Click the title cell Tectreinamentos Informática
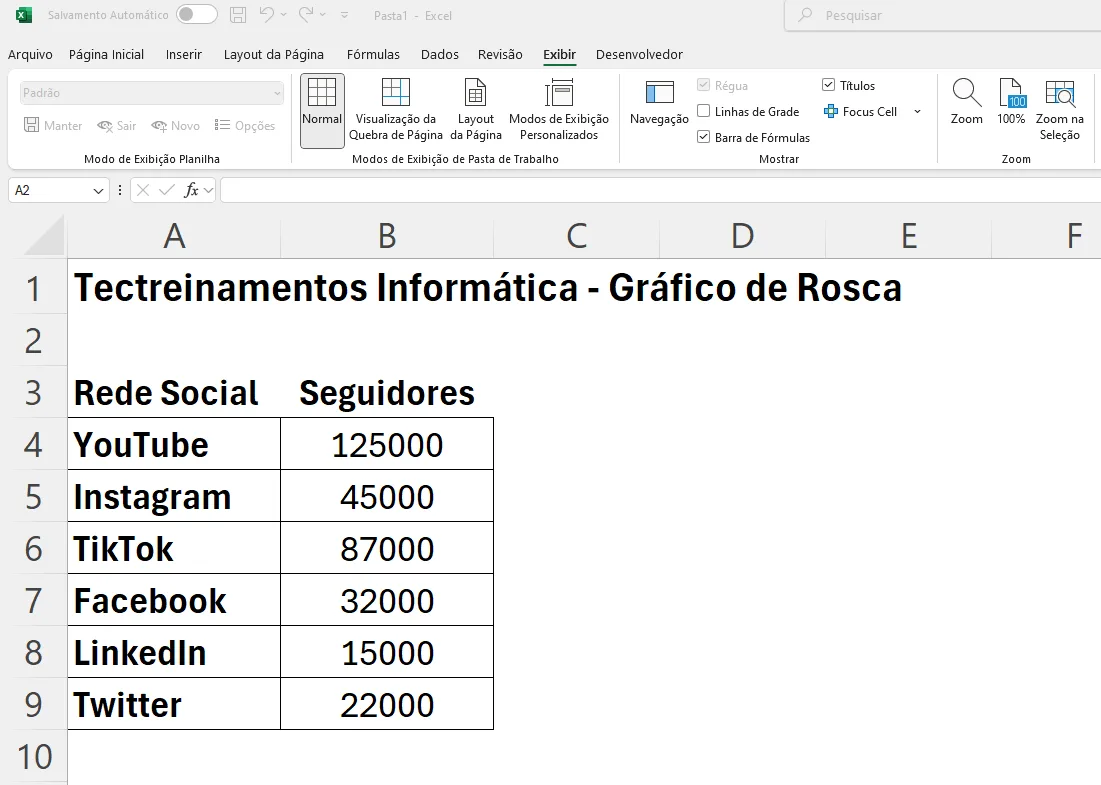 487,288
